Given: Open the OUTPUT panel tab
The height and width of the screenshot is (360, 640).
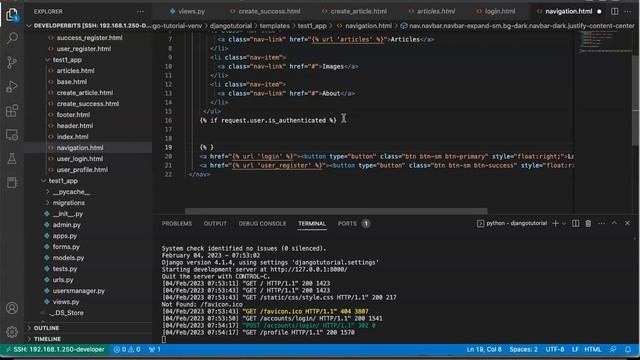Looking at the screenshot, I should click(215, 224).
